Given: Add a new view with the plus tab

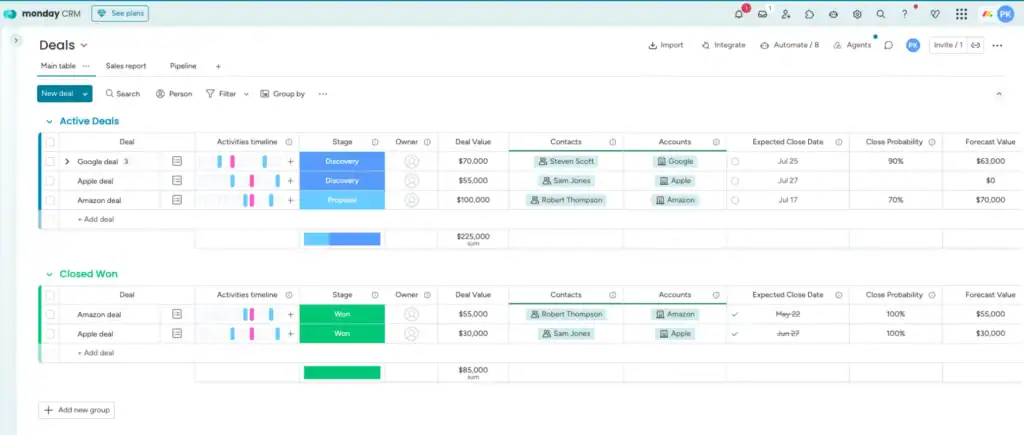Looking at the screenshot, I should pos(218,67).
